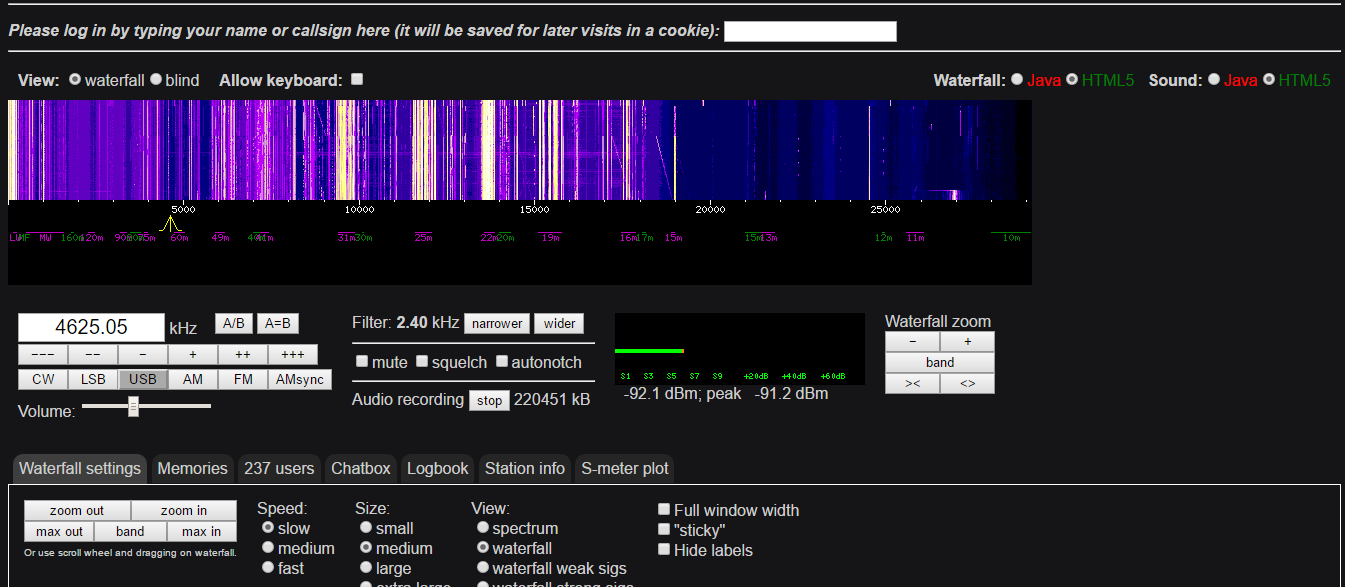Enable the Hide labels checkbox

[x=663, y=549]
